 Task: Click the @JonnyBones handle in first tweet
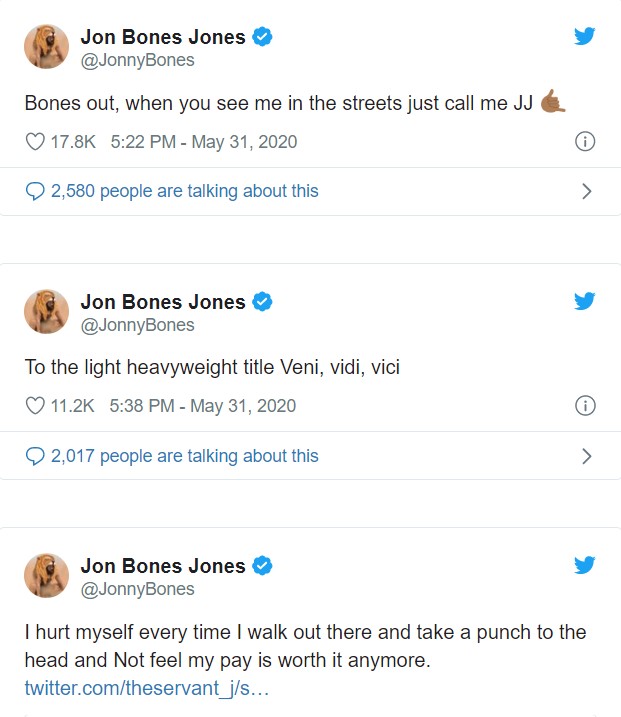click(137, 60)
